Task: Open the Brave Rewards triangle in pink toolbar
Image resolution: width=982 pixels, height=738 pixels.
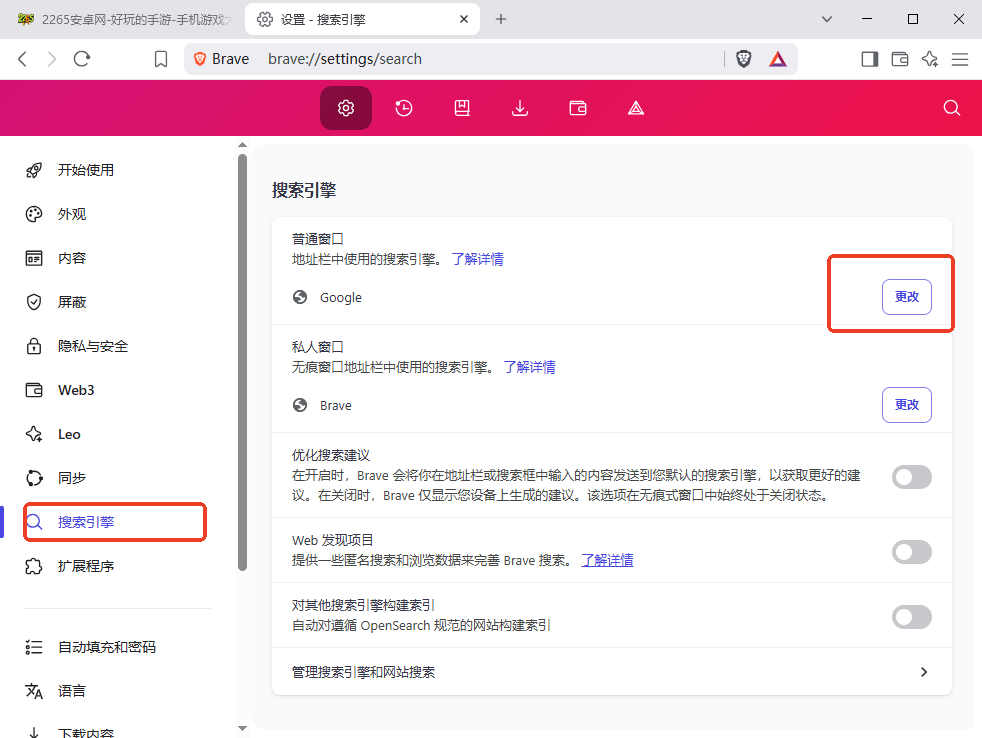Action: coord(636,108)
